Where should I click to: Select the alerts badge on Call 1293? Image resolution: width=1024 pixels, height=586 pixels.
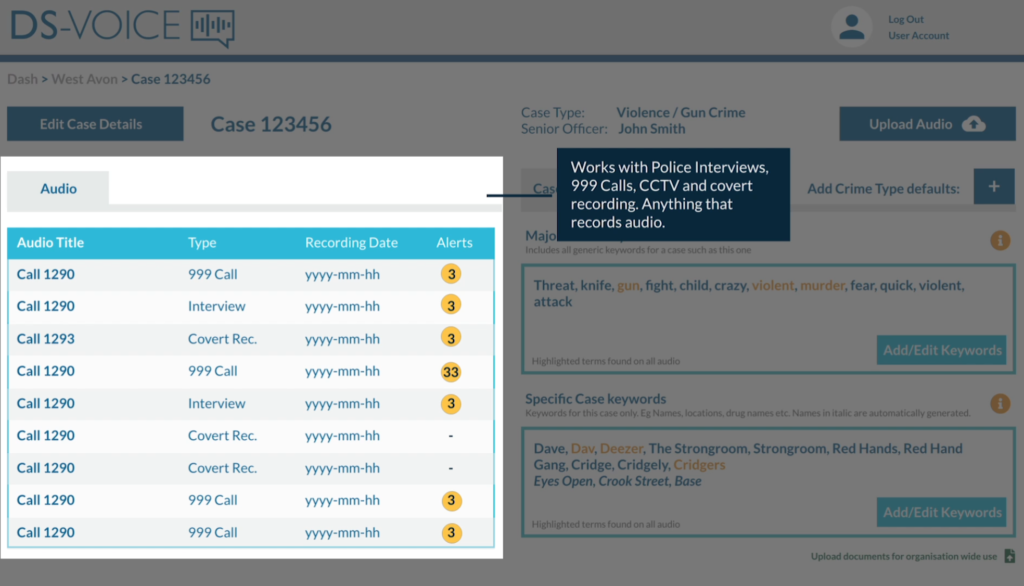tap(450, 339)
